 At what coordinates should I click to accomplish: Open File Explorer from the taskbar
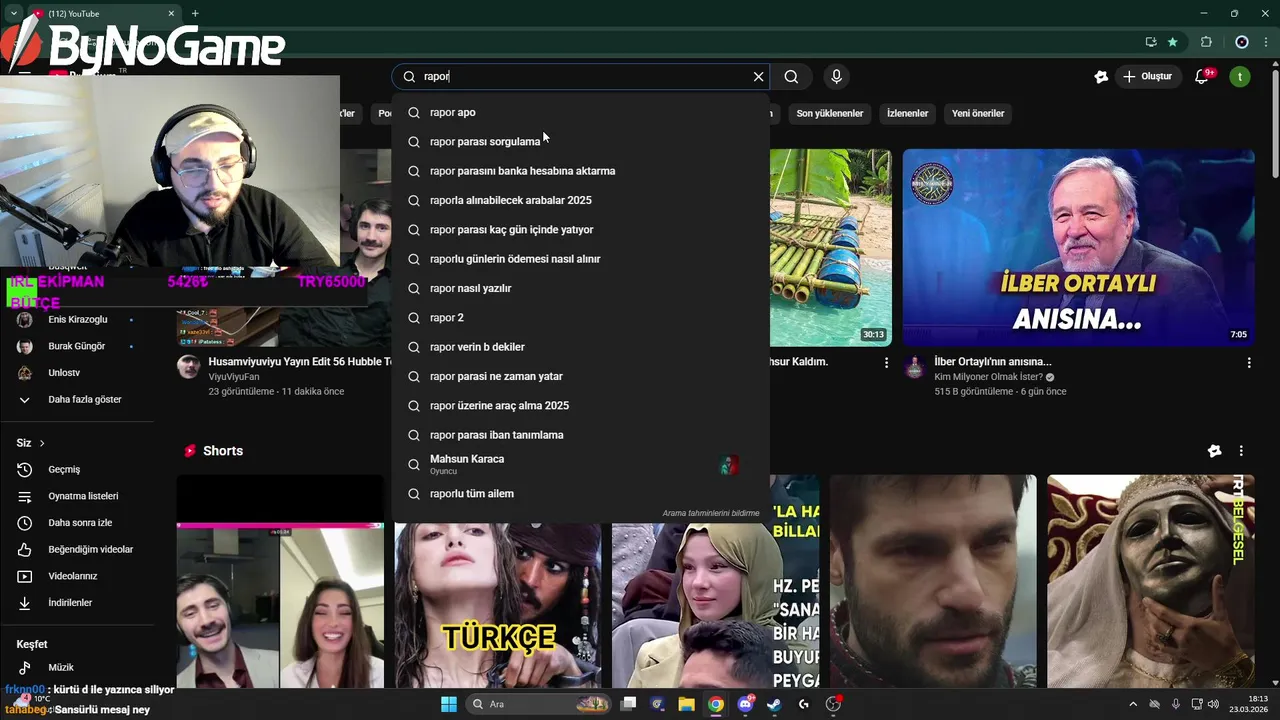point(686,704)
